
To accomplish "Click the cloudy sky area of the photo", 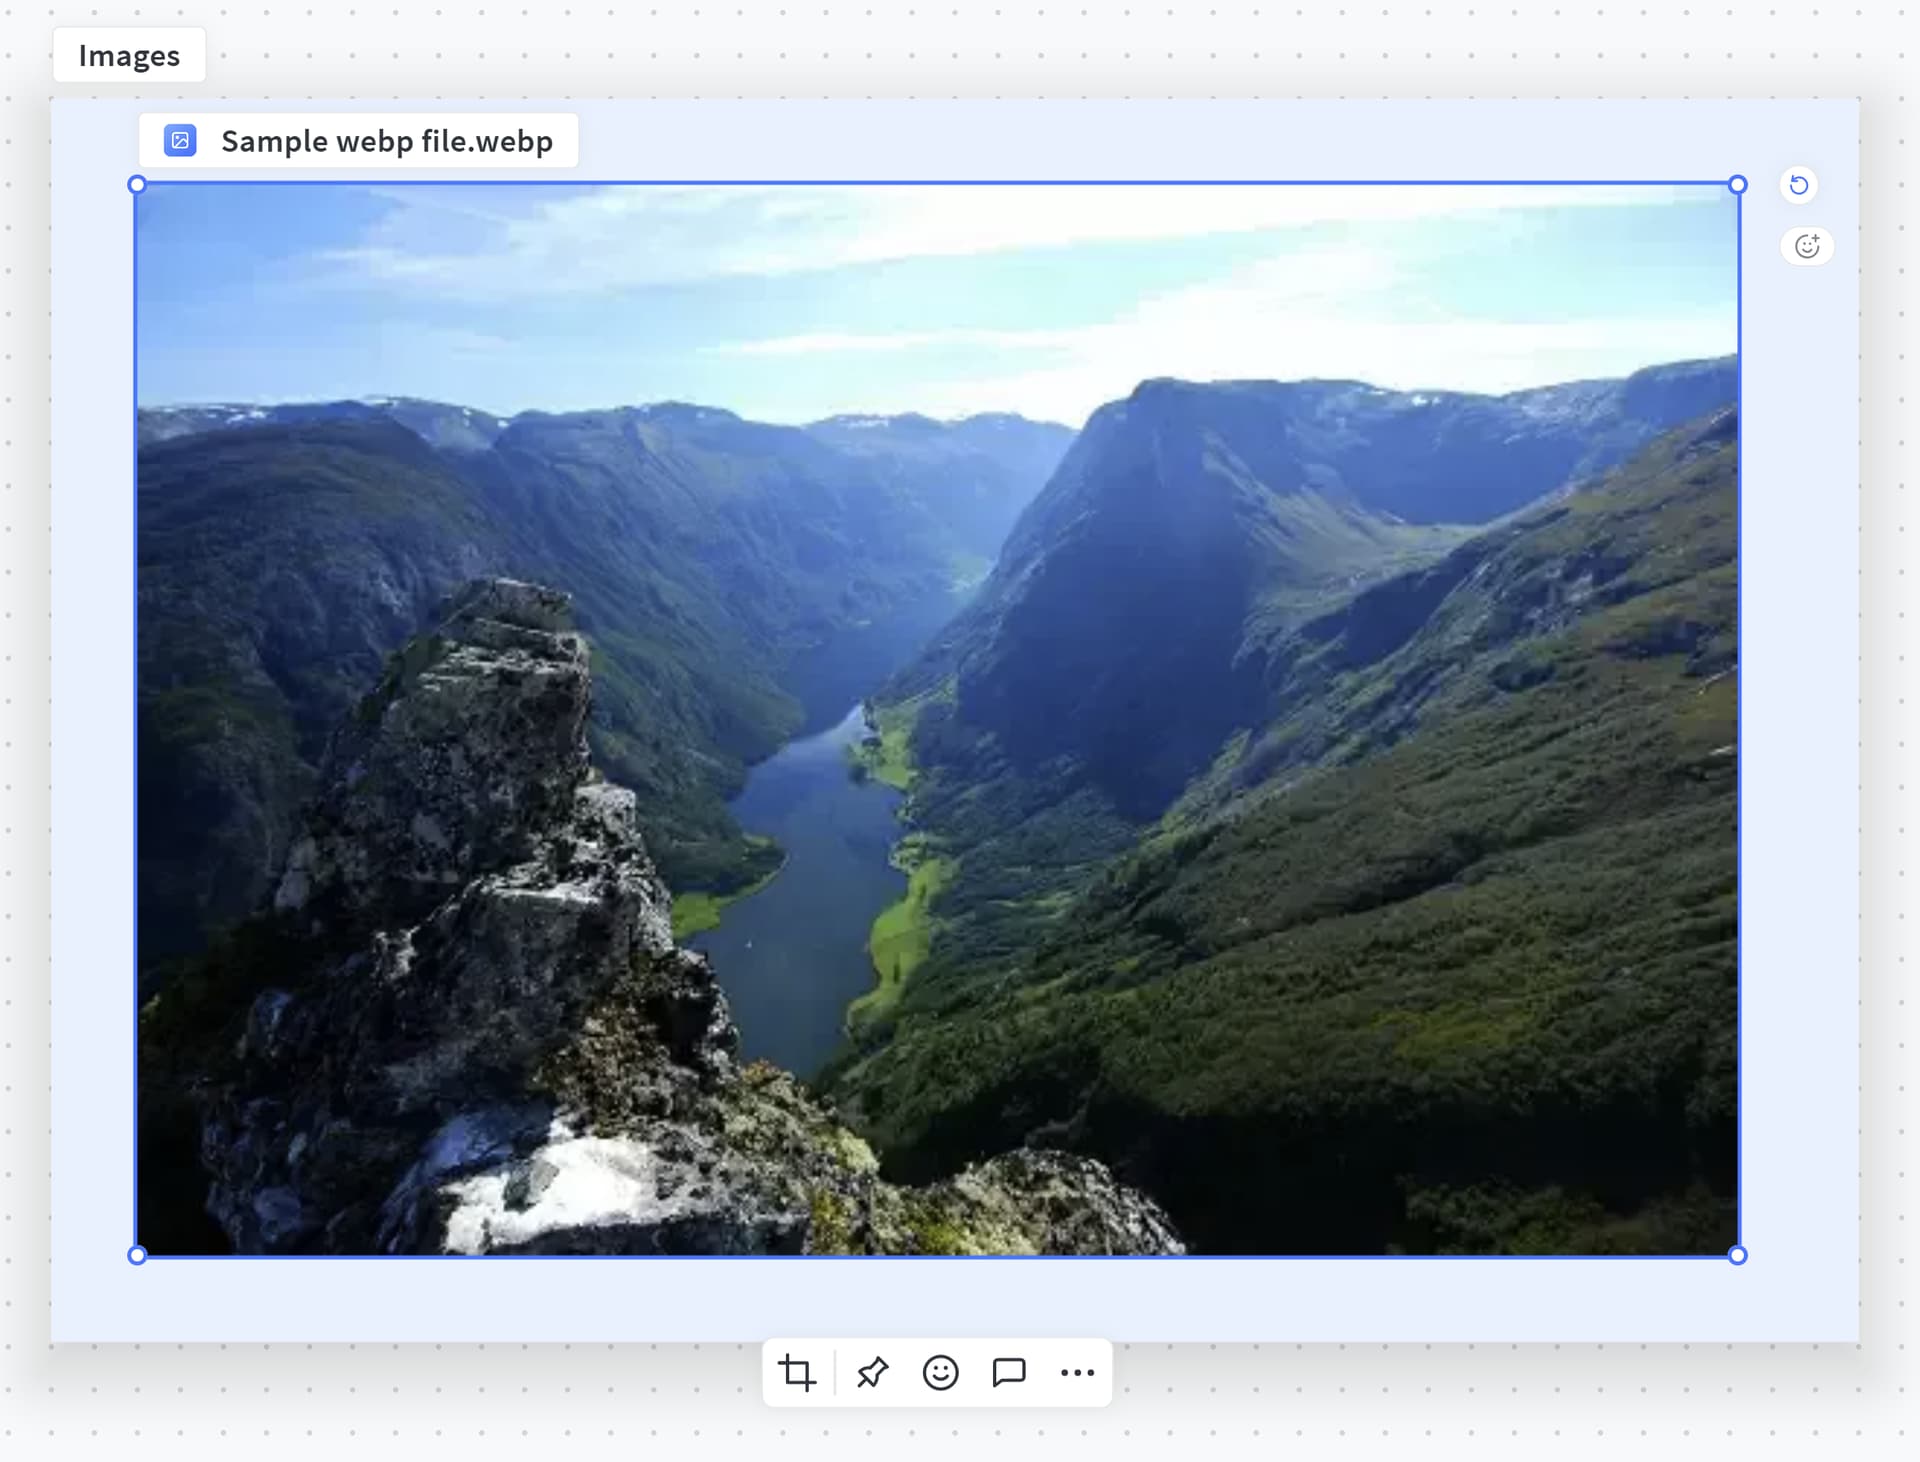I will coord(900,270).
